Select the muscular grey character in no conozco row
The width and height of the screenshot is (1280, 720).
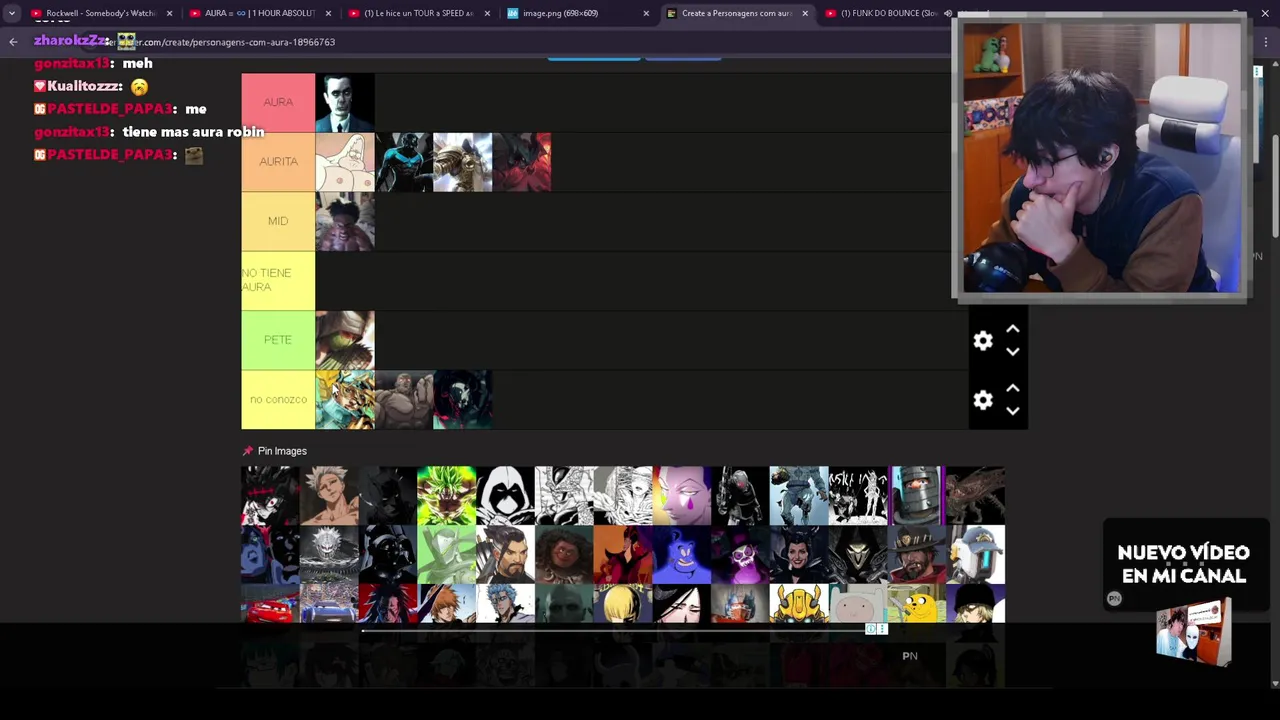click(x=404, y=399)
